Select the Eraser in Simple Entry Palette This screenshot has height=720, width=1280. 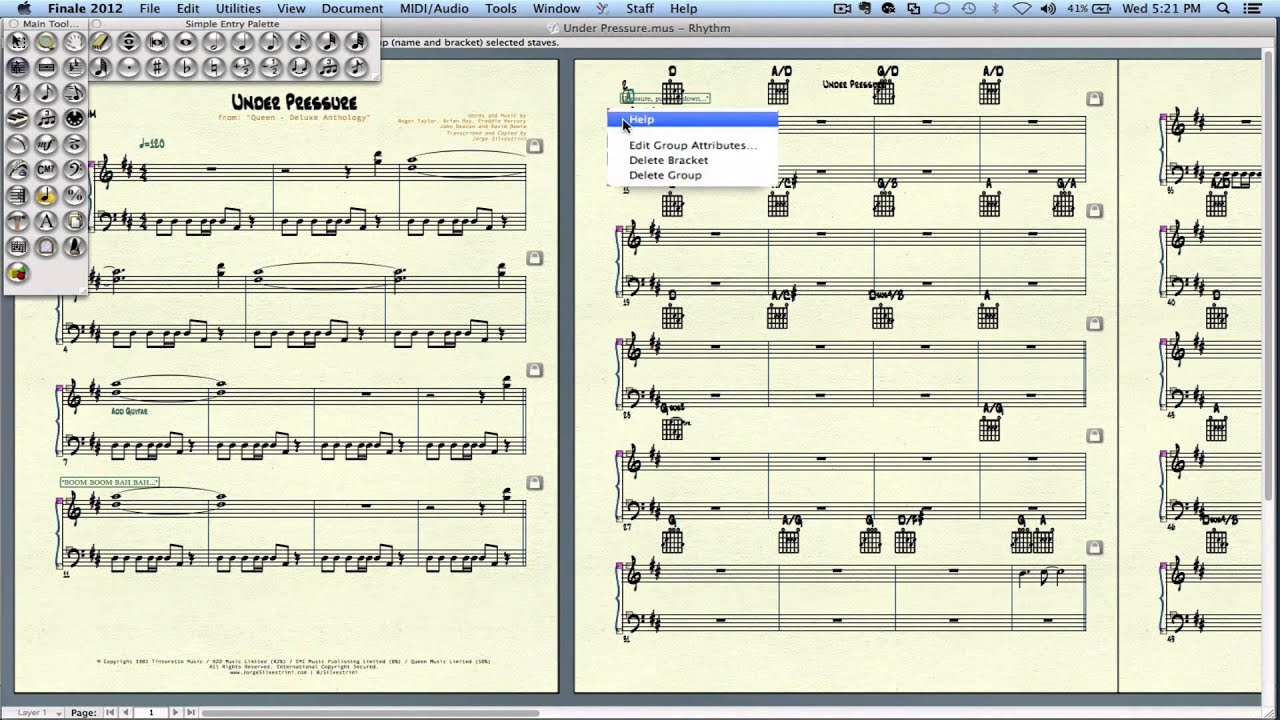(100, 42)
